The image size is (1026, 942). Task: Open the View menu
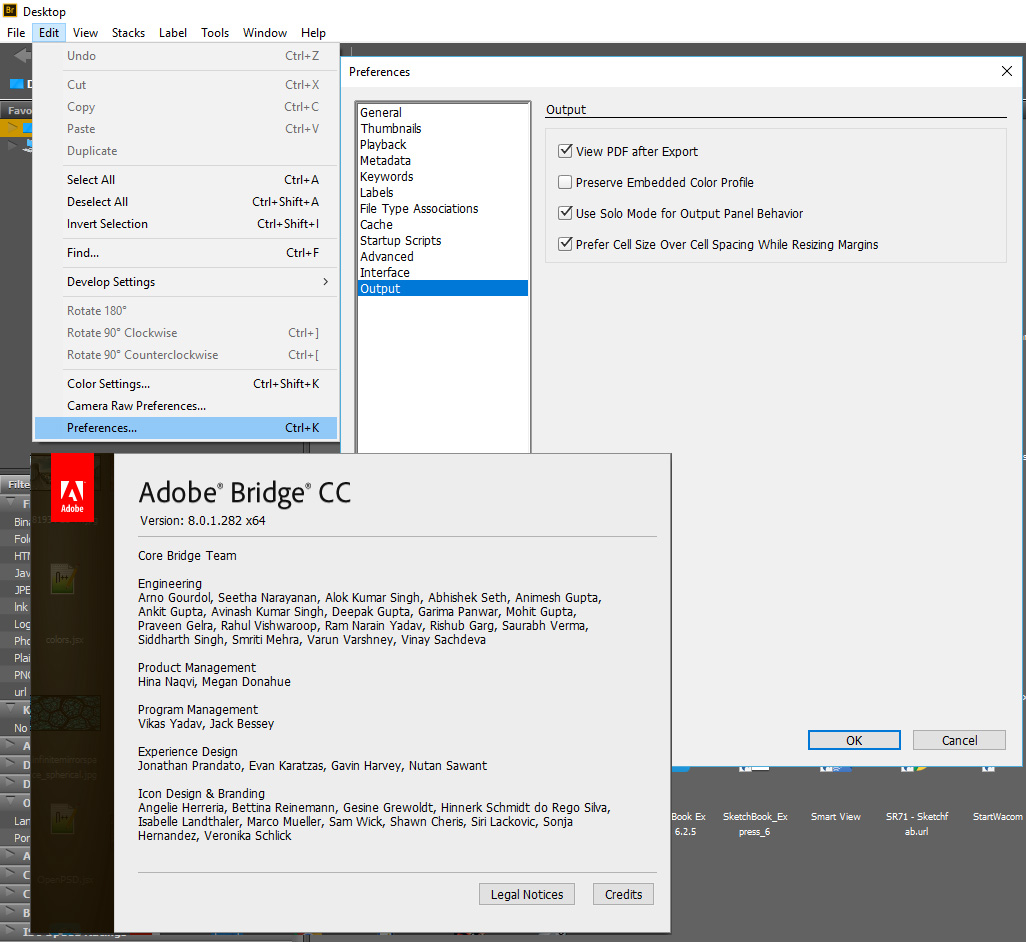[85, 33]
